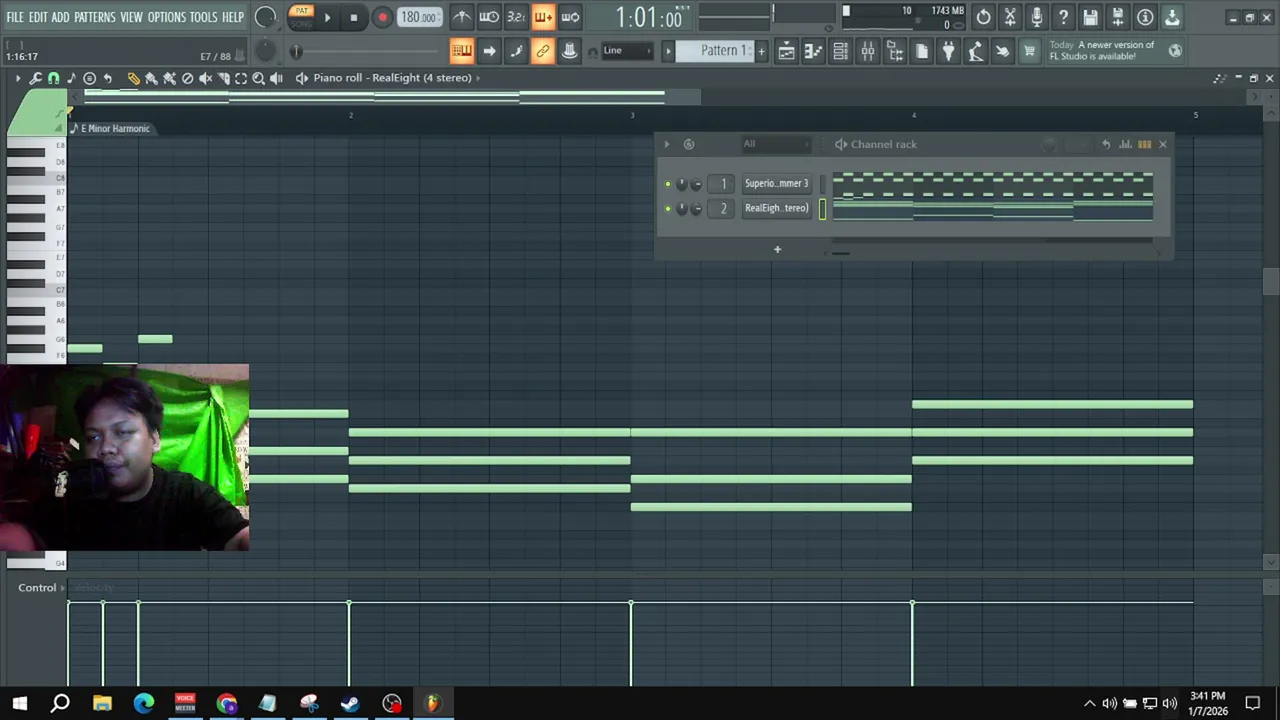Viewport: 1280px width, 720px height.
Task: Arm recording with the red Record button
Action: point(382,17)
